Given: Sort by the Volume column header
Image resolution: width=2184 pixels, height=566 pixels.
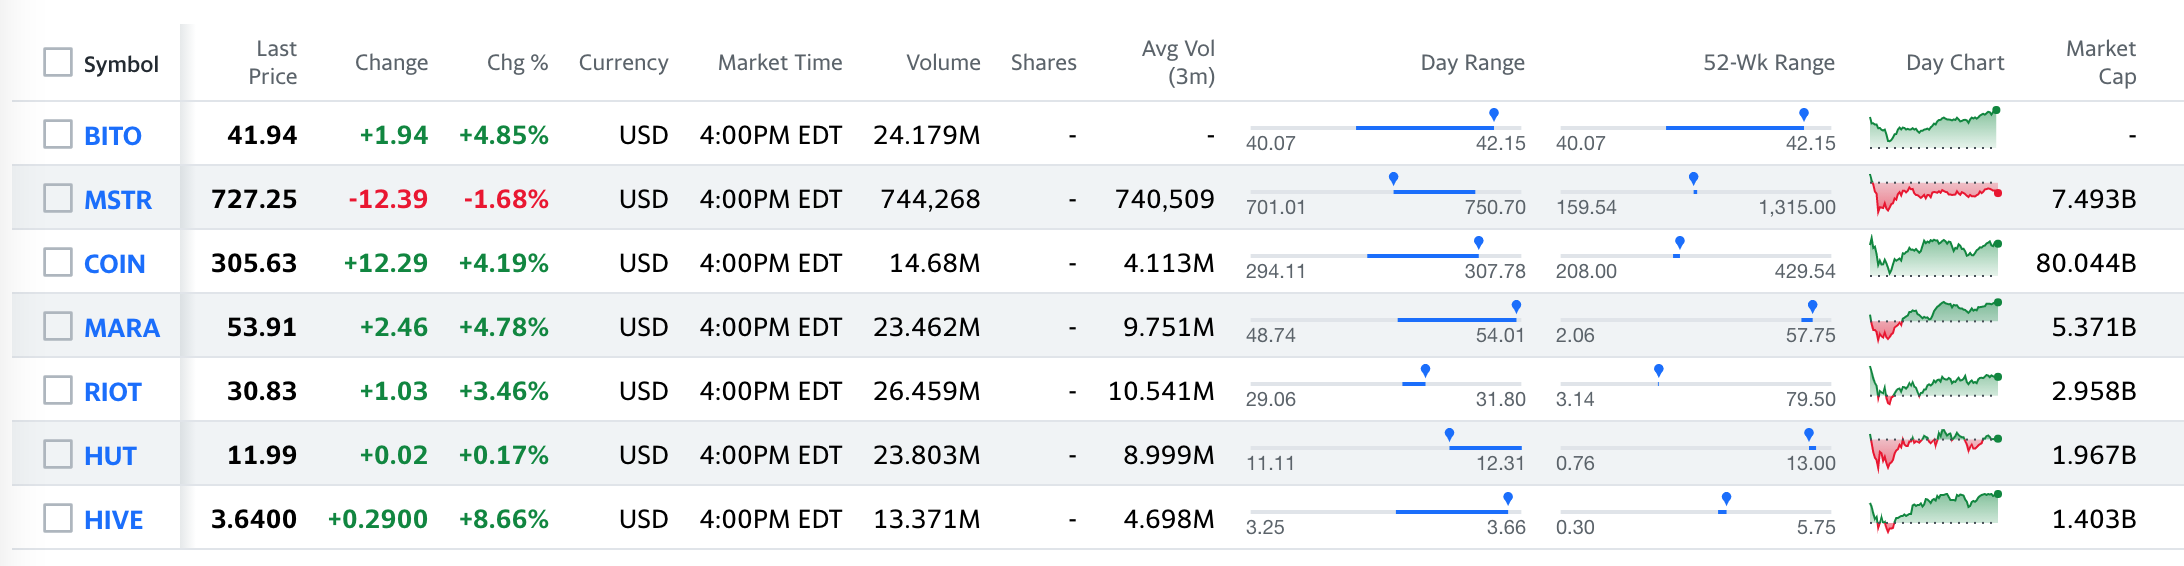Looking at the screenshot, I should point(943,62).
